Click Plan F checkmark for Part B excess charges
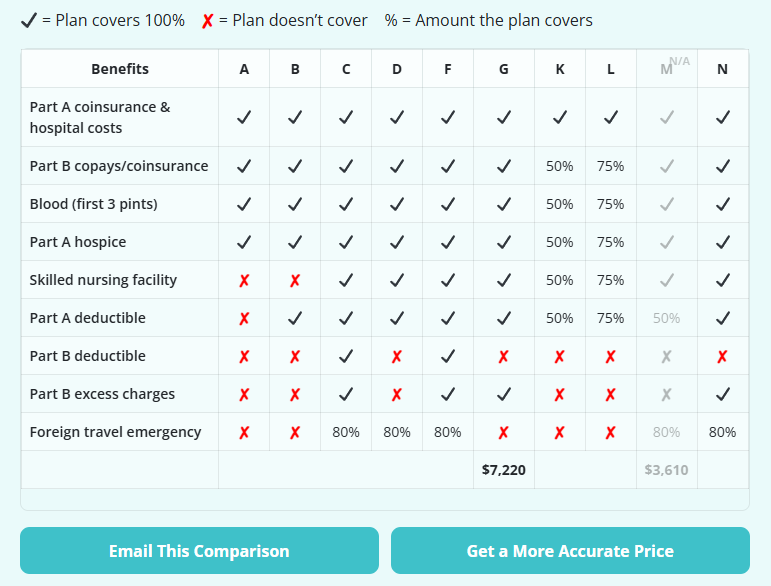 coord(447,394)
